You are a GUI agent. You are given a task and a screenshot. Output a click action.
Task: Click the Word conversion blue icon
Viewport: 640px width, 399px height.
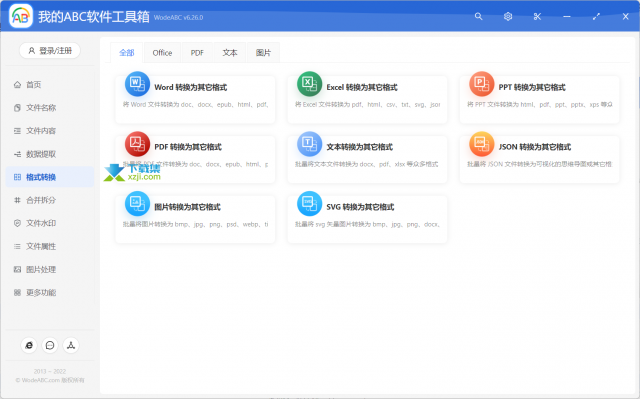click(x=137, y=84)
